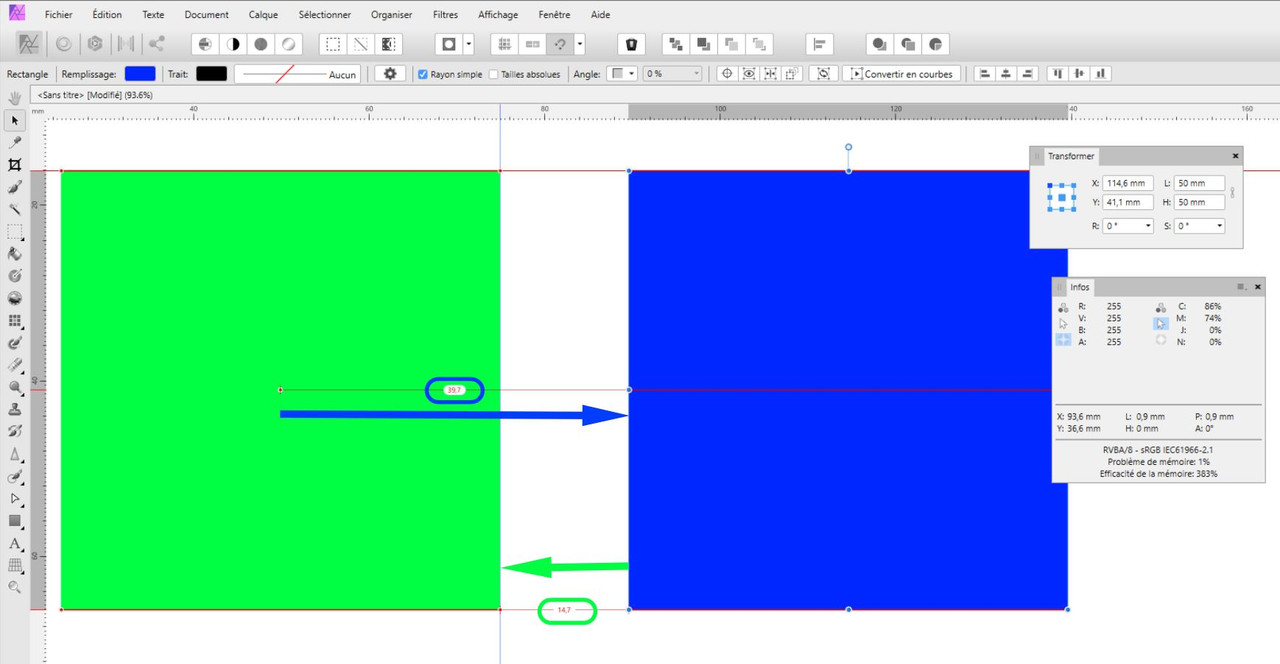Click the invert selection icon
1280x664 pixels.
[389, 44]
